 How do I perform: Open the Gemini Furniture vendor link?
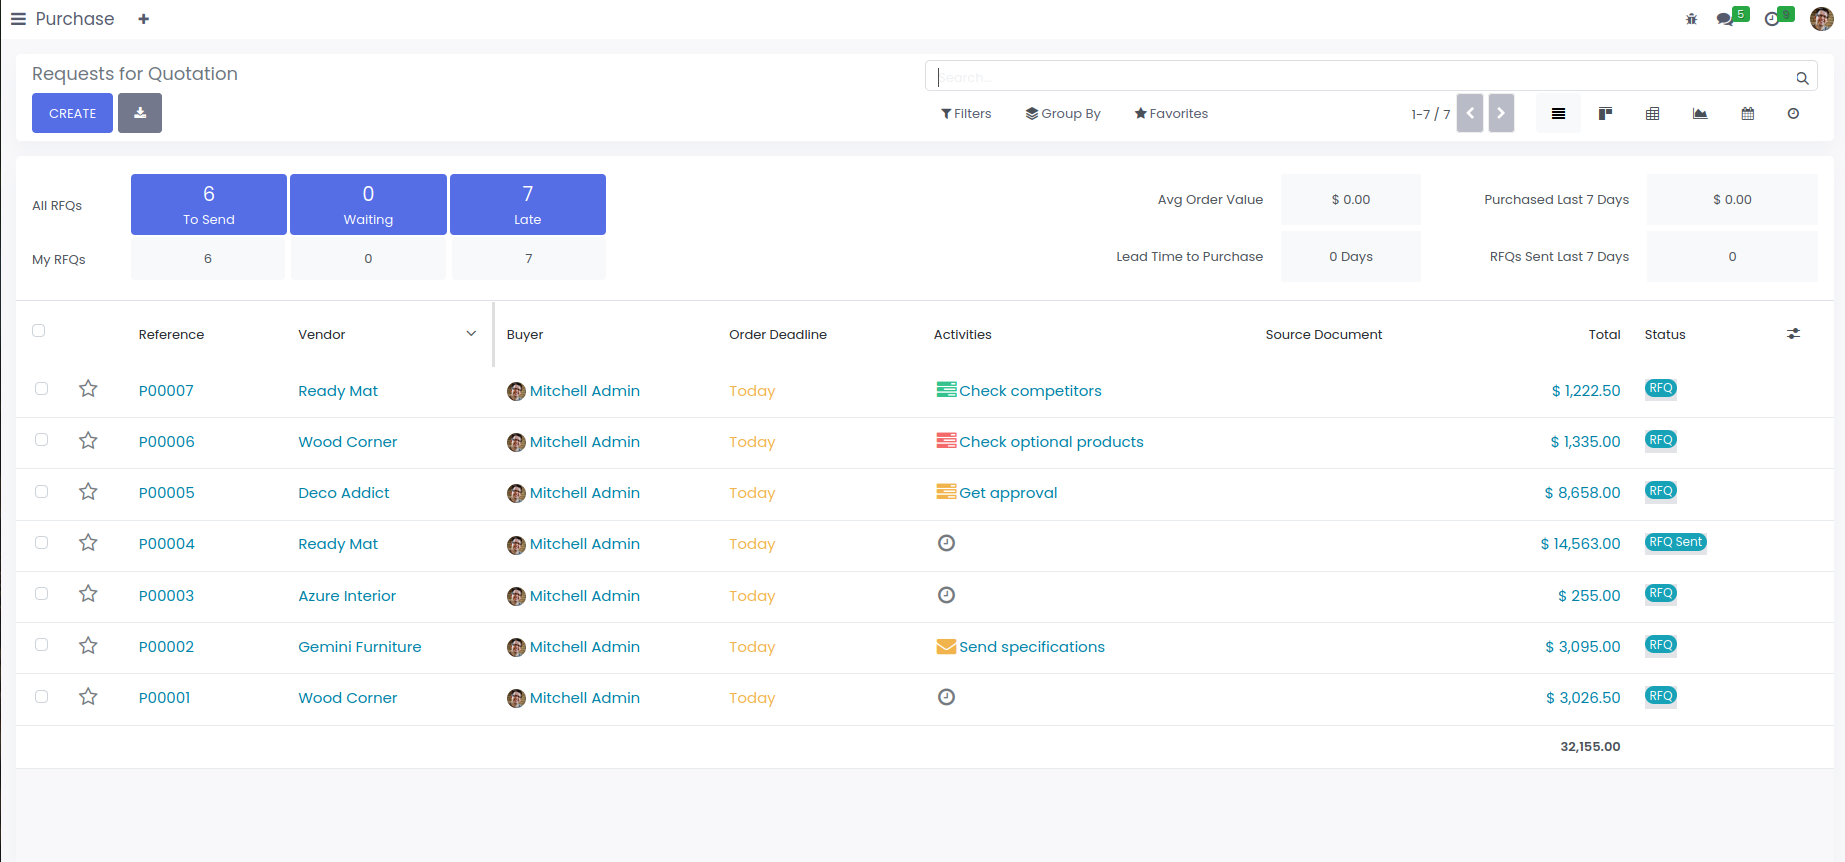359,647
